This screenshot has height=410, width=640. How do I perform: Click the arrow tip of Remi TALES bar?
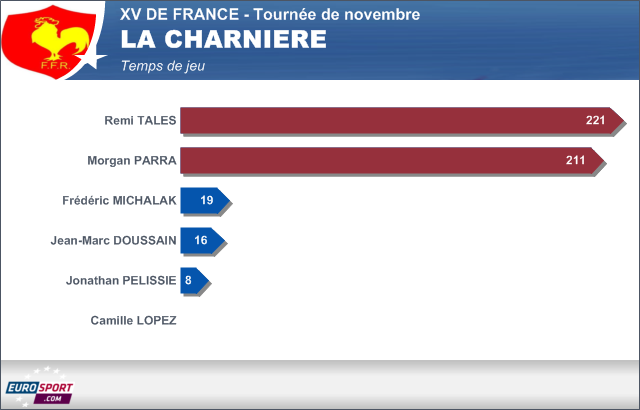[619, 121]
